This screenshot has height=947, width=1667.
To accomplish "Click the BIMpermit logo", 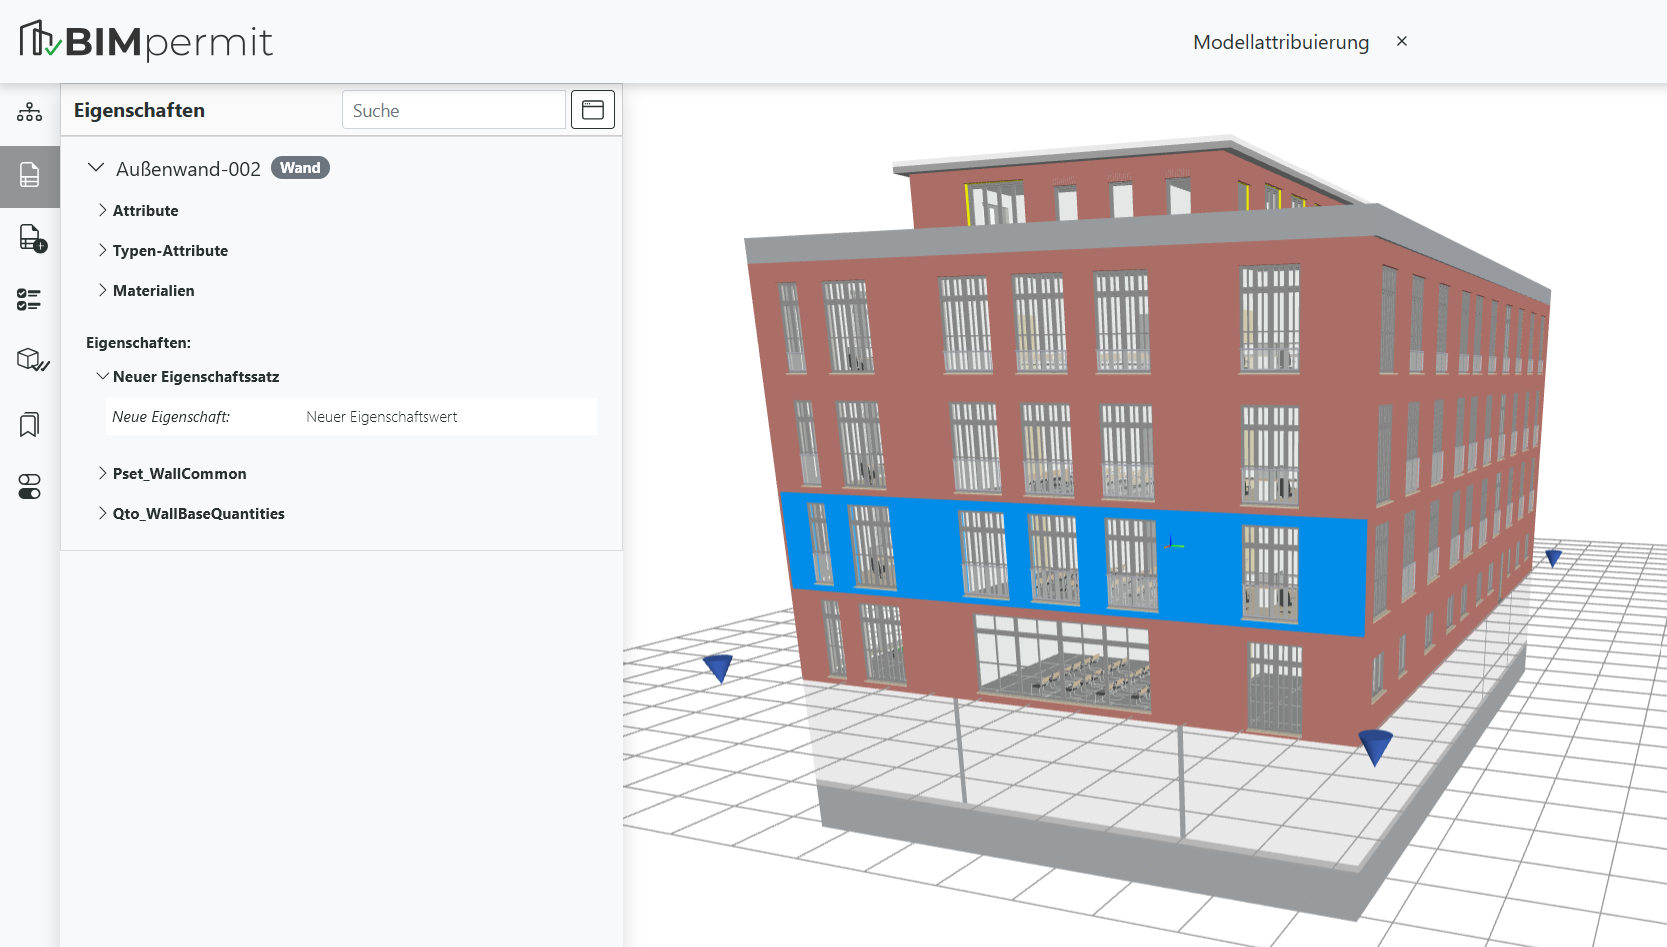I will [146, 41].
